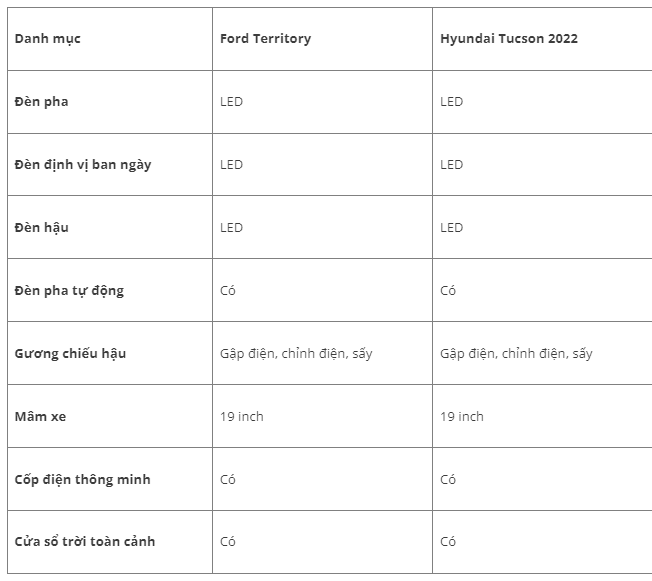Screen dimensions: 652x581
Task: Click Ford Territory's '19 inch' wheel value
Action: click(x=242, y=417)
